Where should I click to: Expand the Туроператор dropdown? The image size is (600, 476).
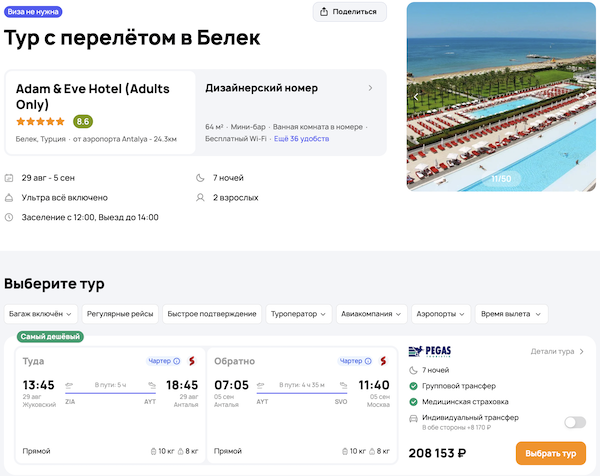pyautogui.click(x=299, y=314)
